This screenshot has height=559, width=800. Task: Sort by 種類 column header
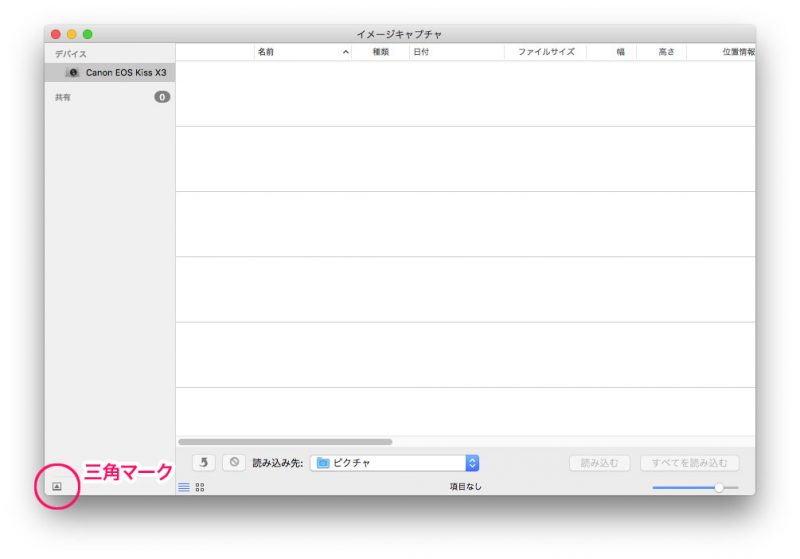(381, 52)
